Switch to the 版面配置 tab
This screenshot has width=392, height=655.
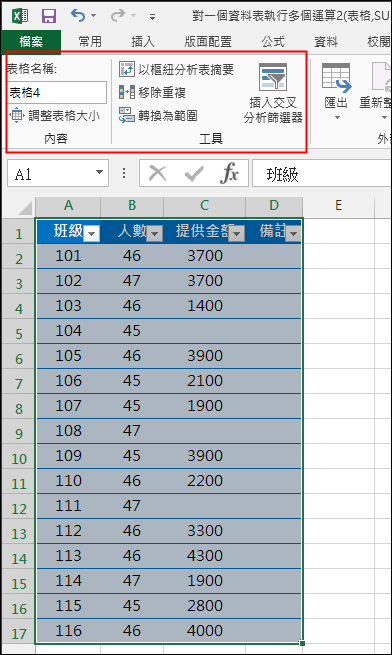(x=208, y=41)
